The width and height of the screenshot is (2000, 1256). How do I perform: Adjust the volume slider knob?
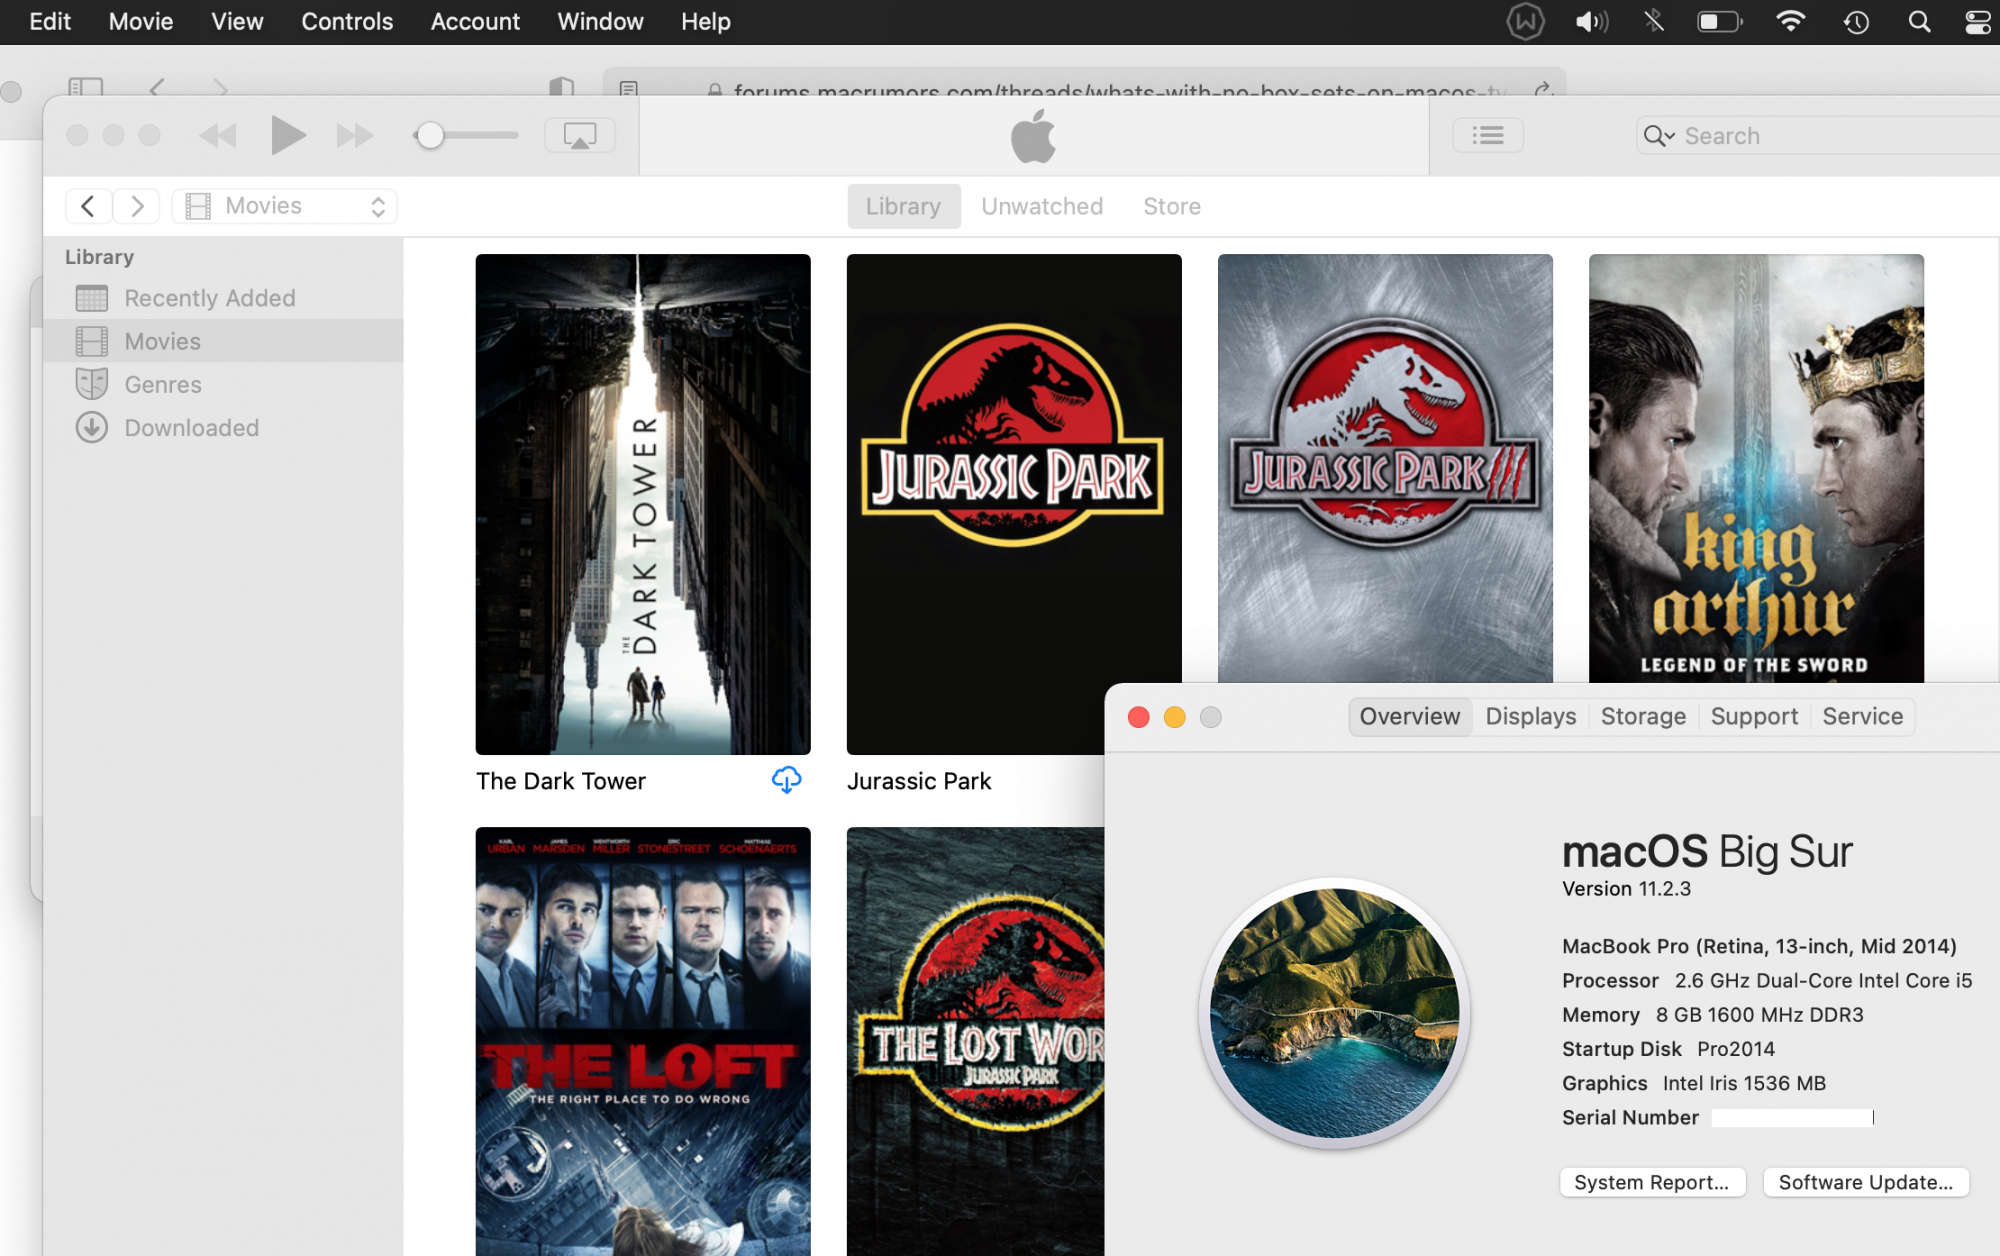(x=430, y=135)
